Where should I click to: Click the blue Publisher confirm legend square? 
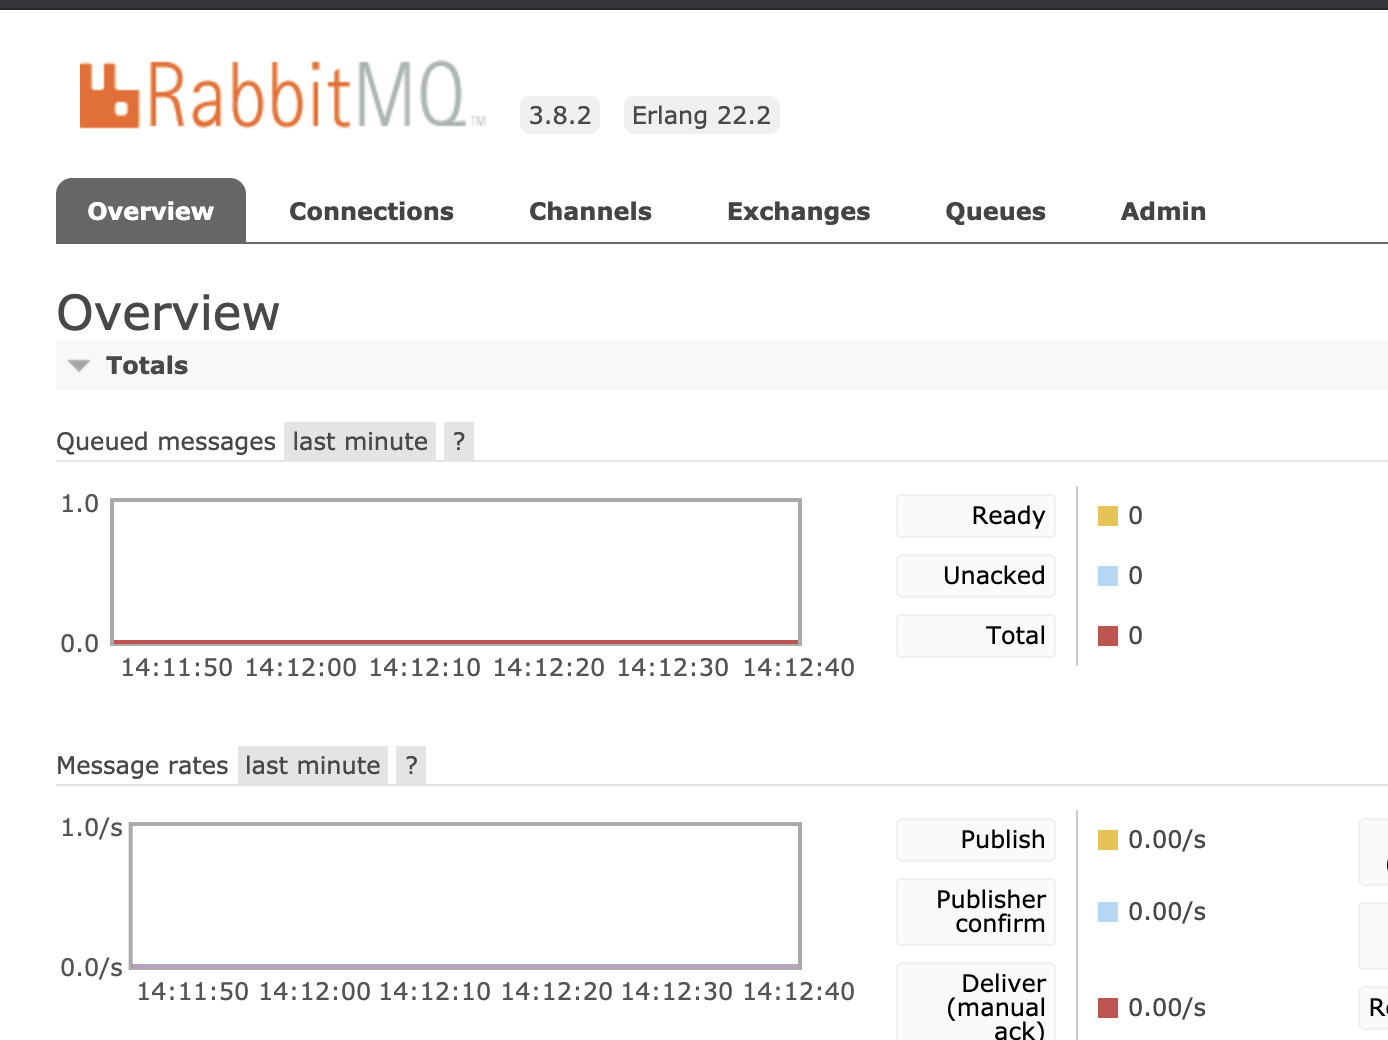(1107, 911)
